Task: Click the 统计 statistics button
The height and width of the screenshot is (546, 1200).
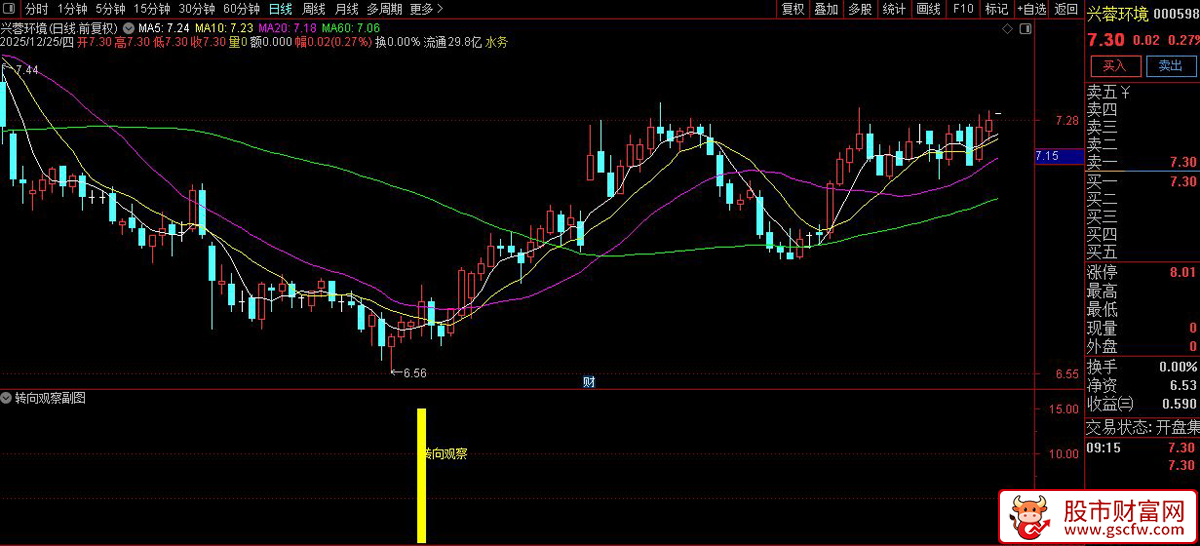Action: (x=894, y=9)
